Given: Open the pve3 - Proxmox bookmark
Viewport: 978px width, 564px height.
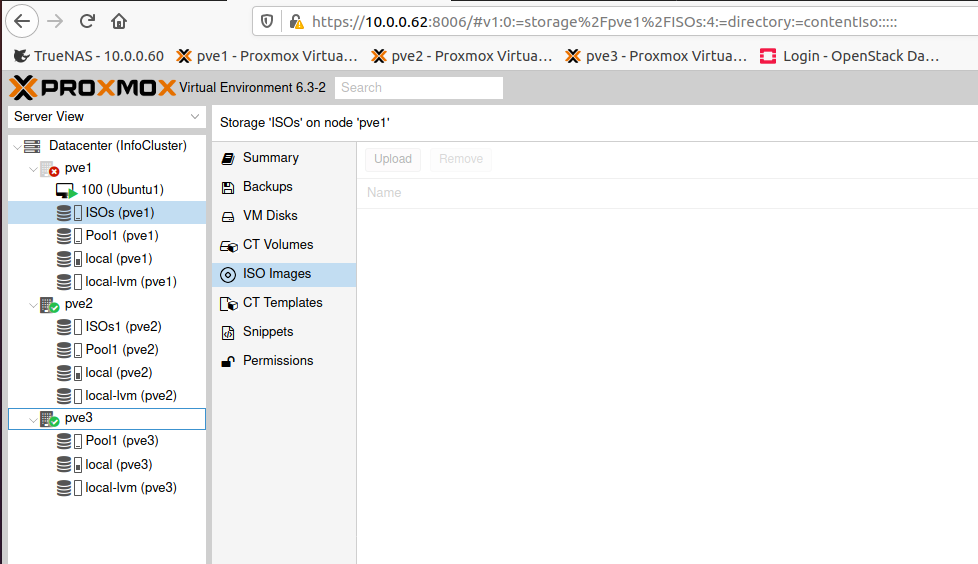Looking at the screenshot, I should 656,56.
